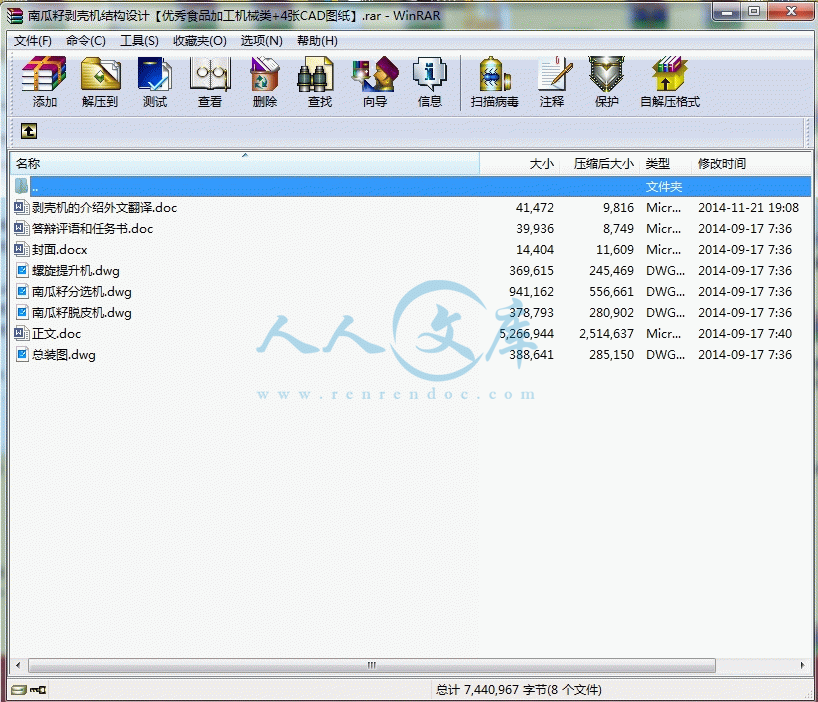Click the key icon in status bar
This screenshot has width=818, height=702.
click(38, 690)
